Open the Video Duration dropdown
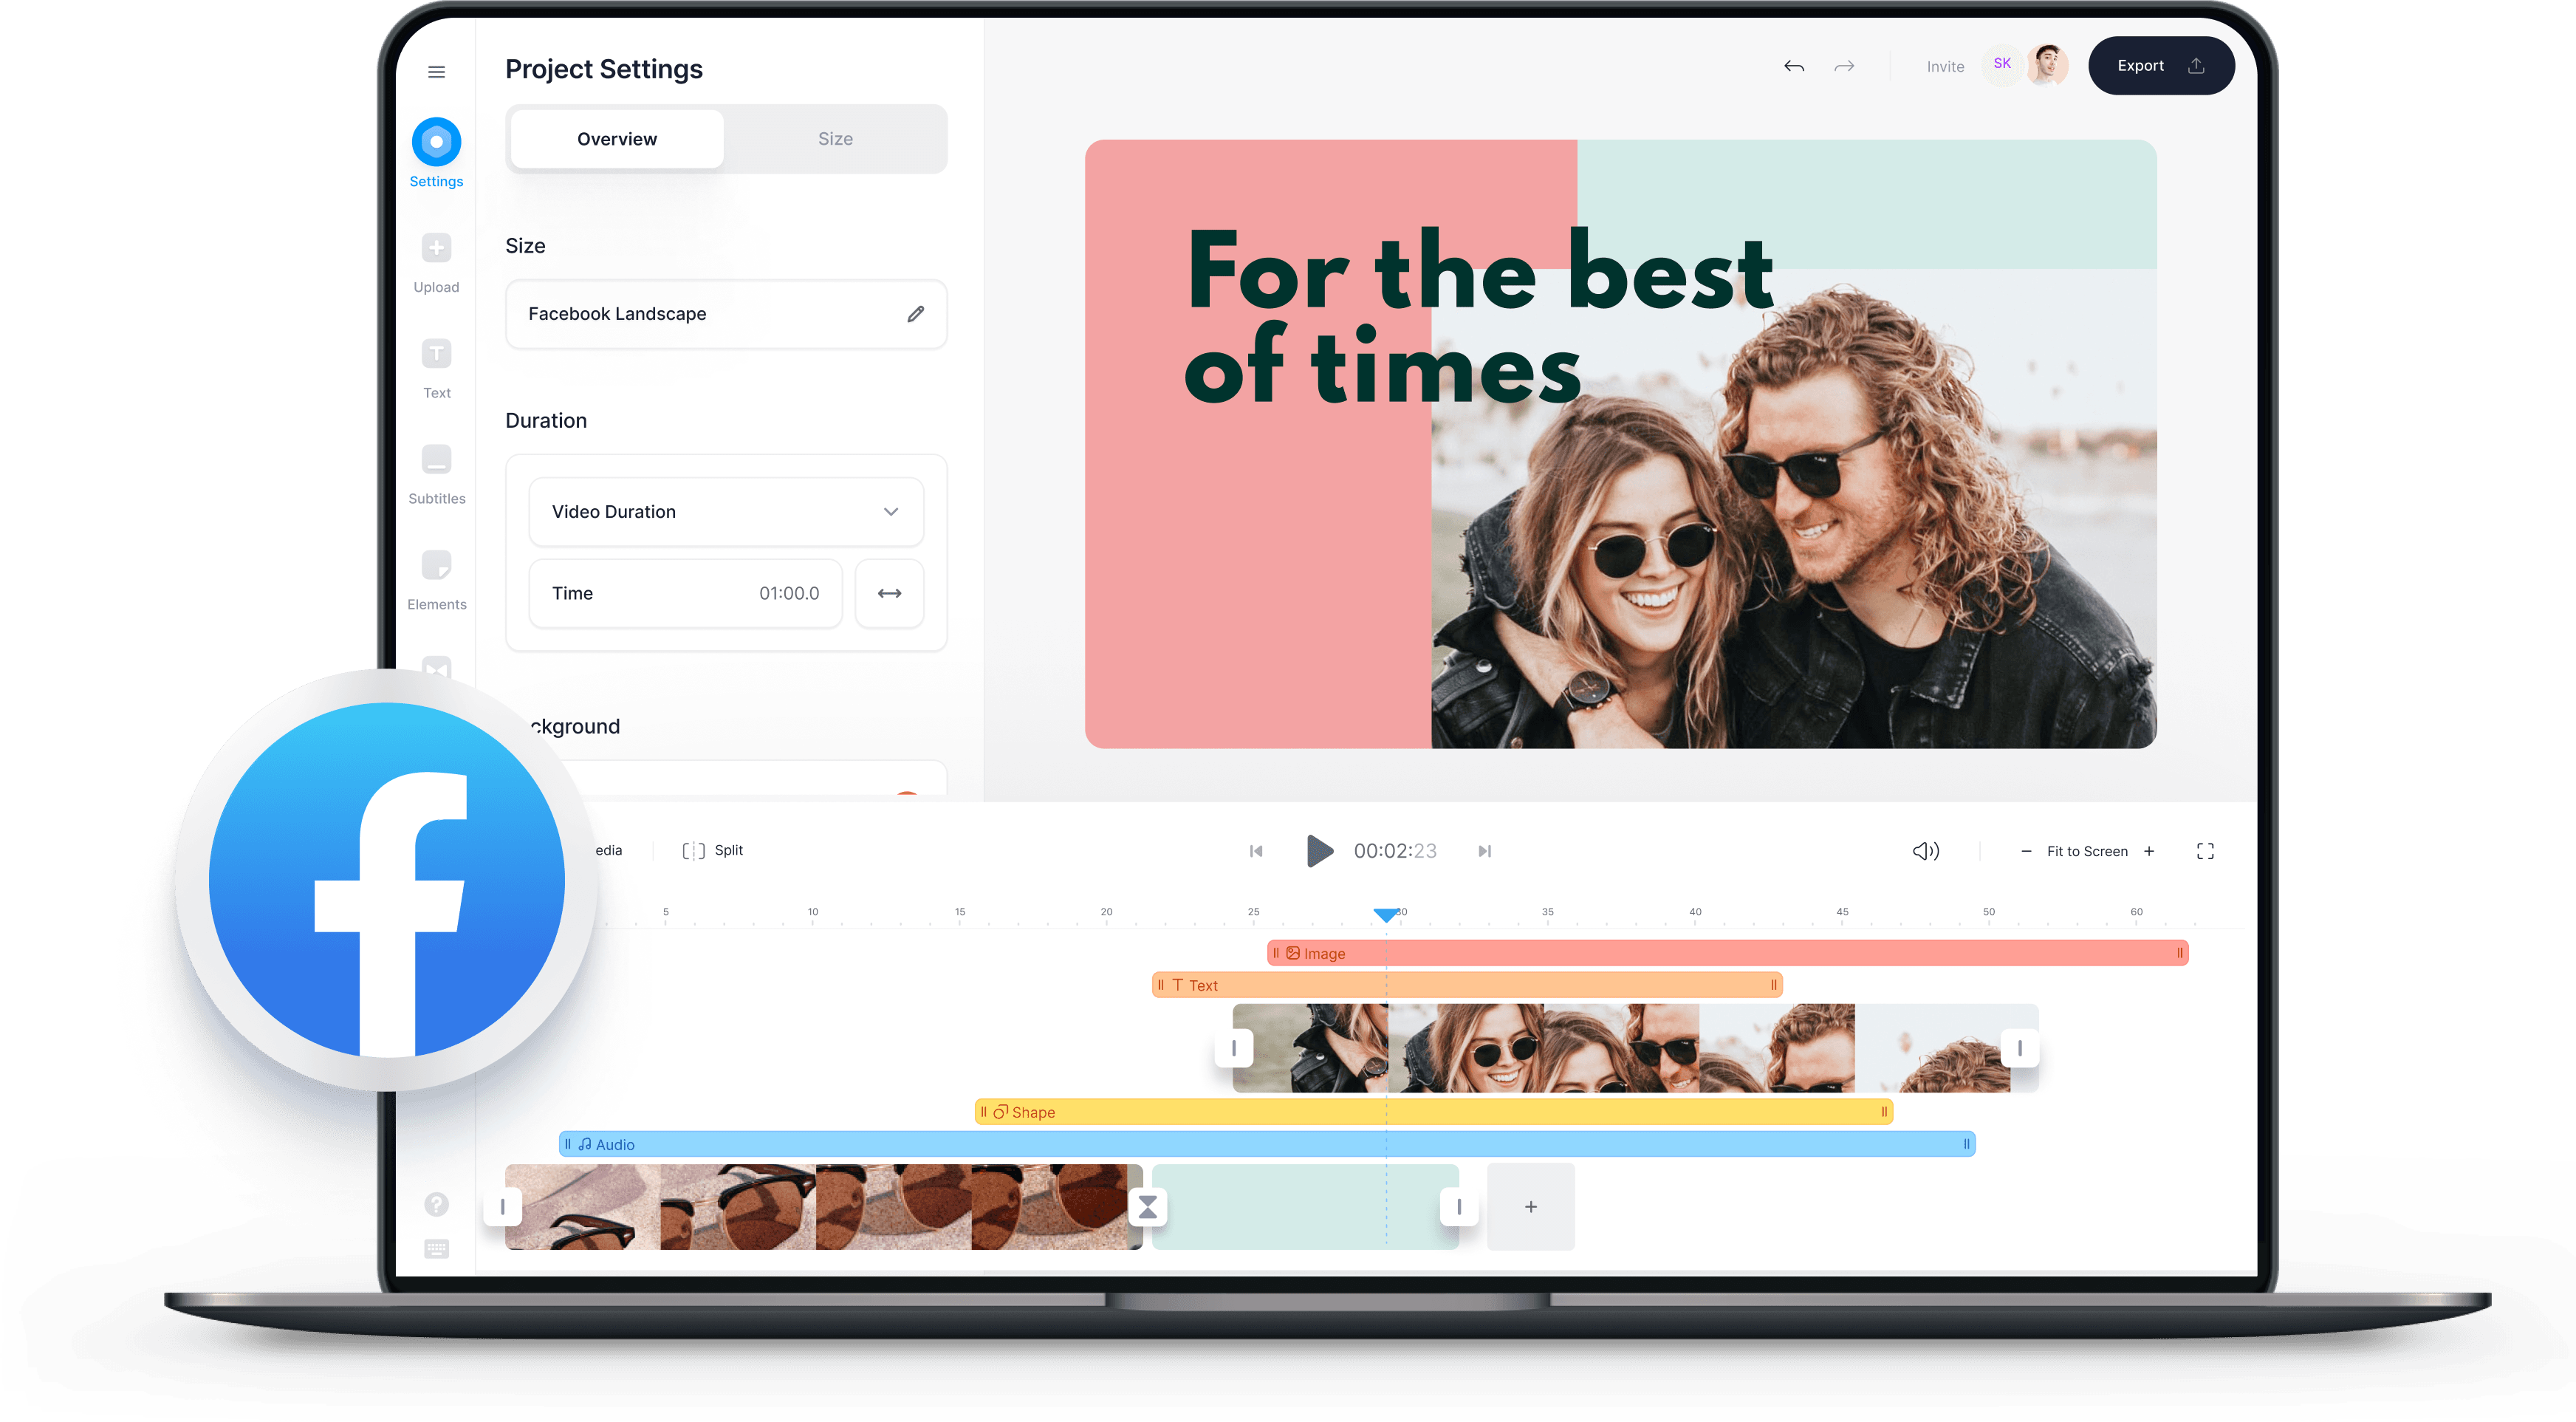 [726, 511]
